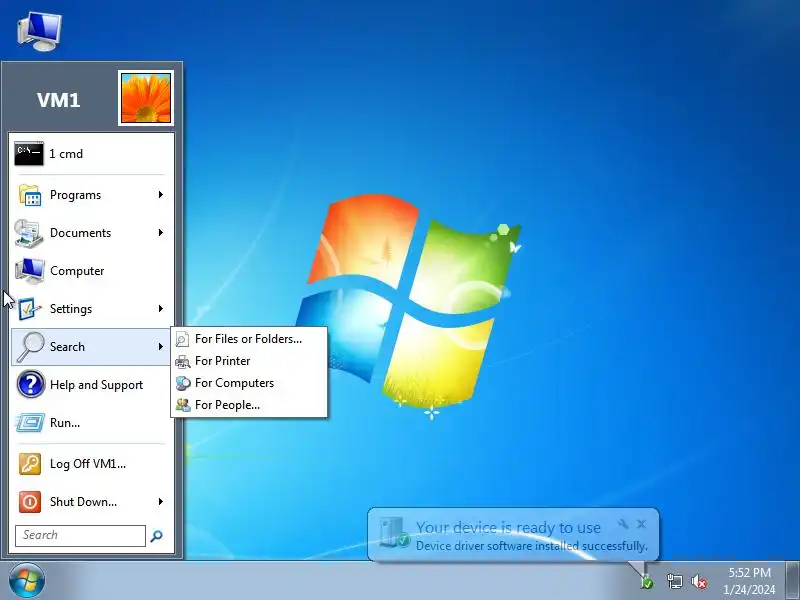This screenshot has height=600, width=800.
Task: Click the VM1 user name header
Action: 59,99
